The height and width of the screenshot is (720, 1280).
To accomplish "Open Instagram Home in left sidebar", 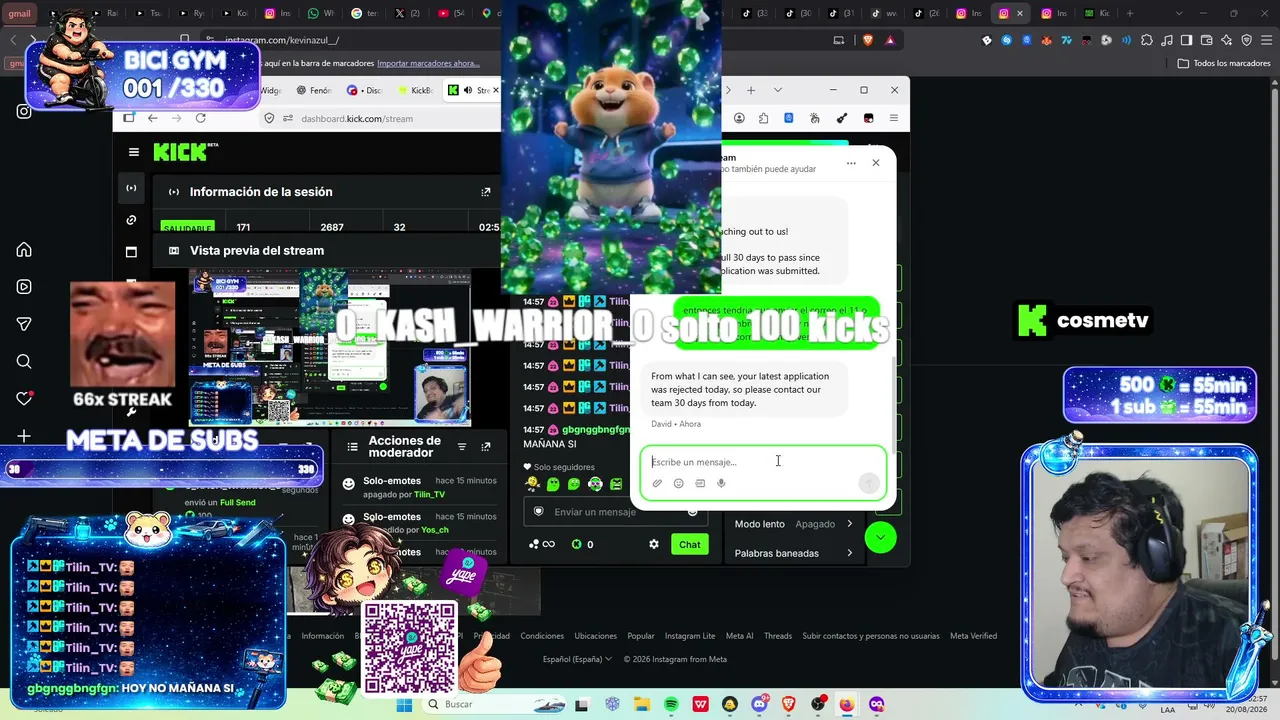I will (x=24, y=250).
